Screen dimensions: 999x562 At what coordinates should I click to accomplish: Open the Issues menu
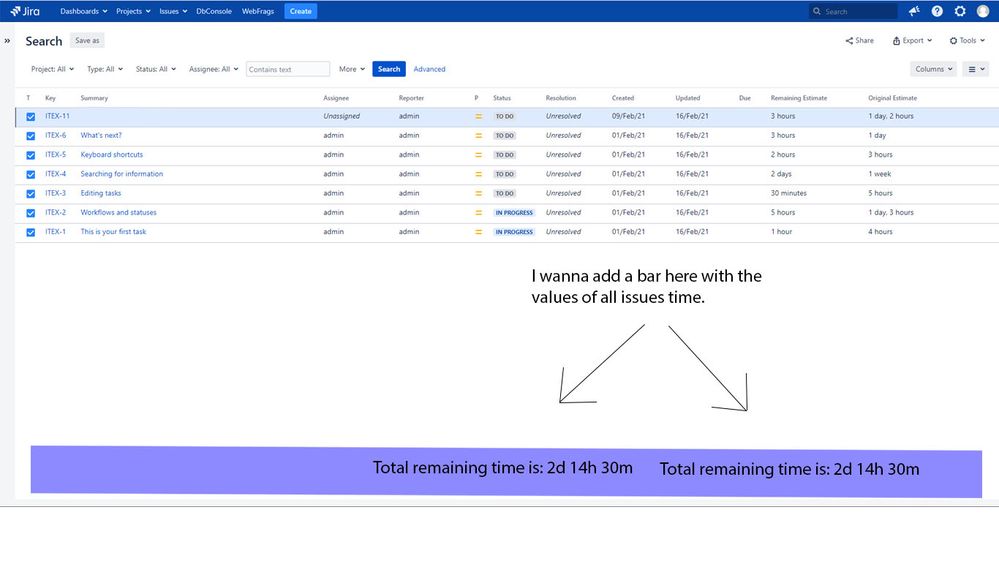click(173, 11)
